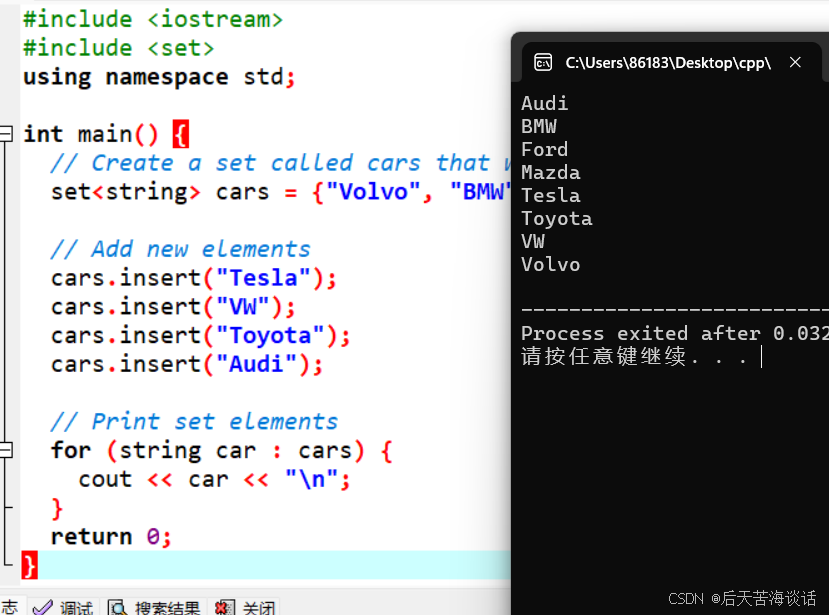
Task: Click 'Mazda' in the console output
Action: pos(550,172)
